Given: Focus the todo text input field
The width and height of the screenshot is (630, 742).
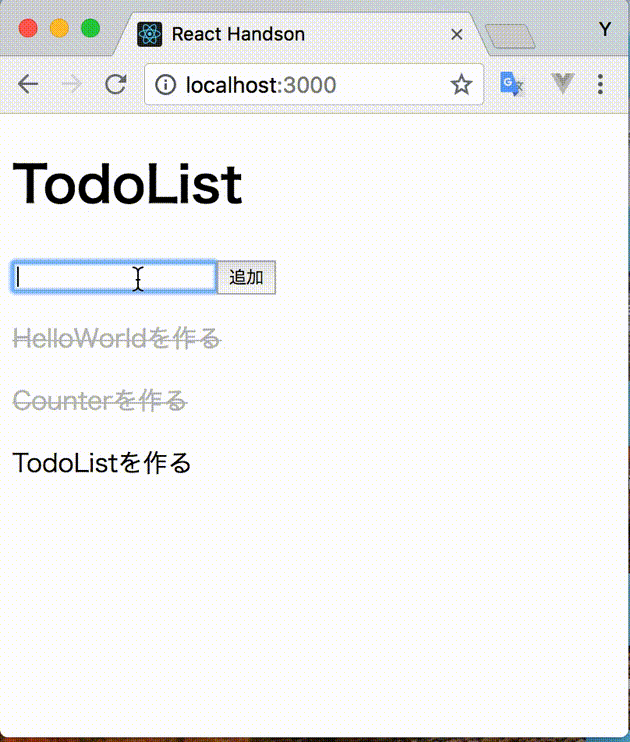Looking at the screenshot, I should [x=114, y=277].
